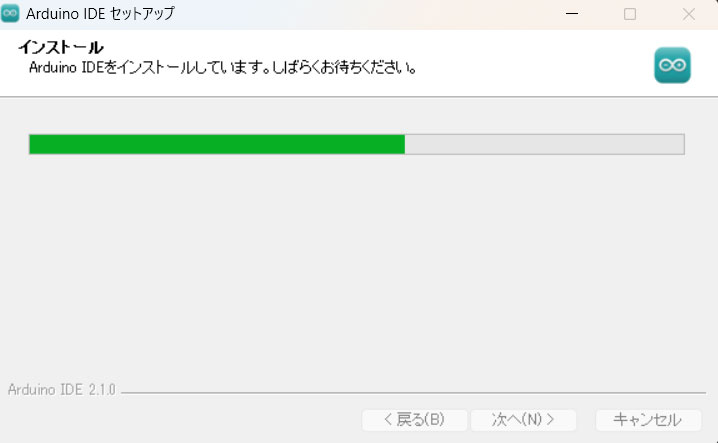Click the disabled maximize window button
This screenshot has width=718, height=443.
tap(630, 14)
